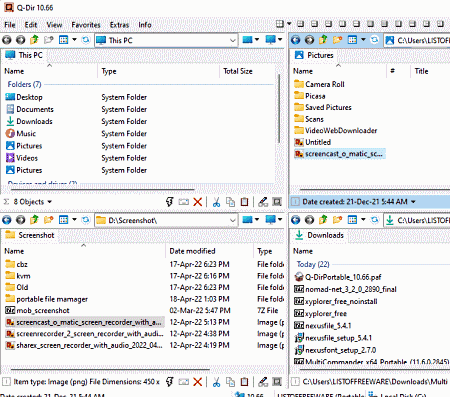Click the back arrow in the Downloads pane
Viewport: 450px width, 397px height.
pos(296,220)
